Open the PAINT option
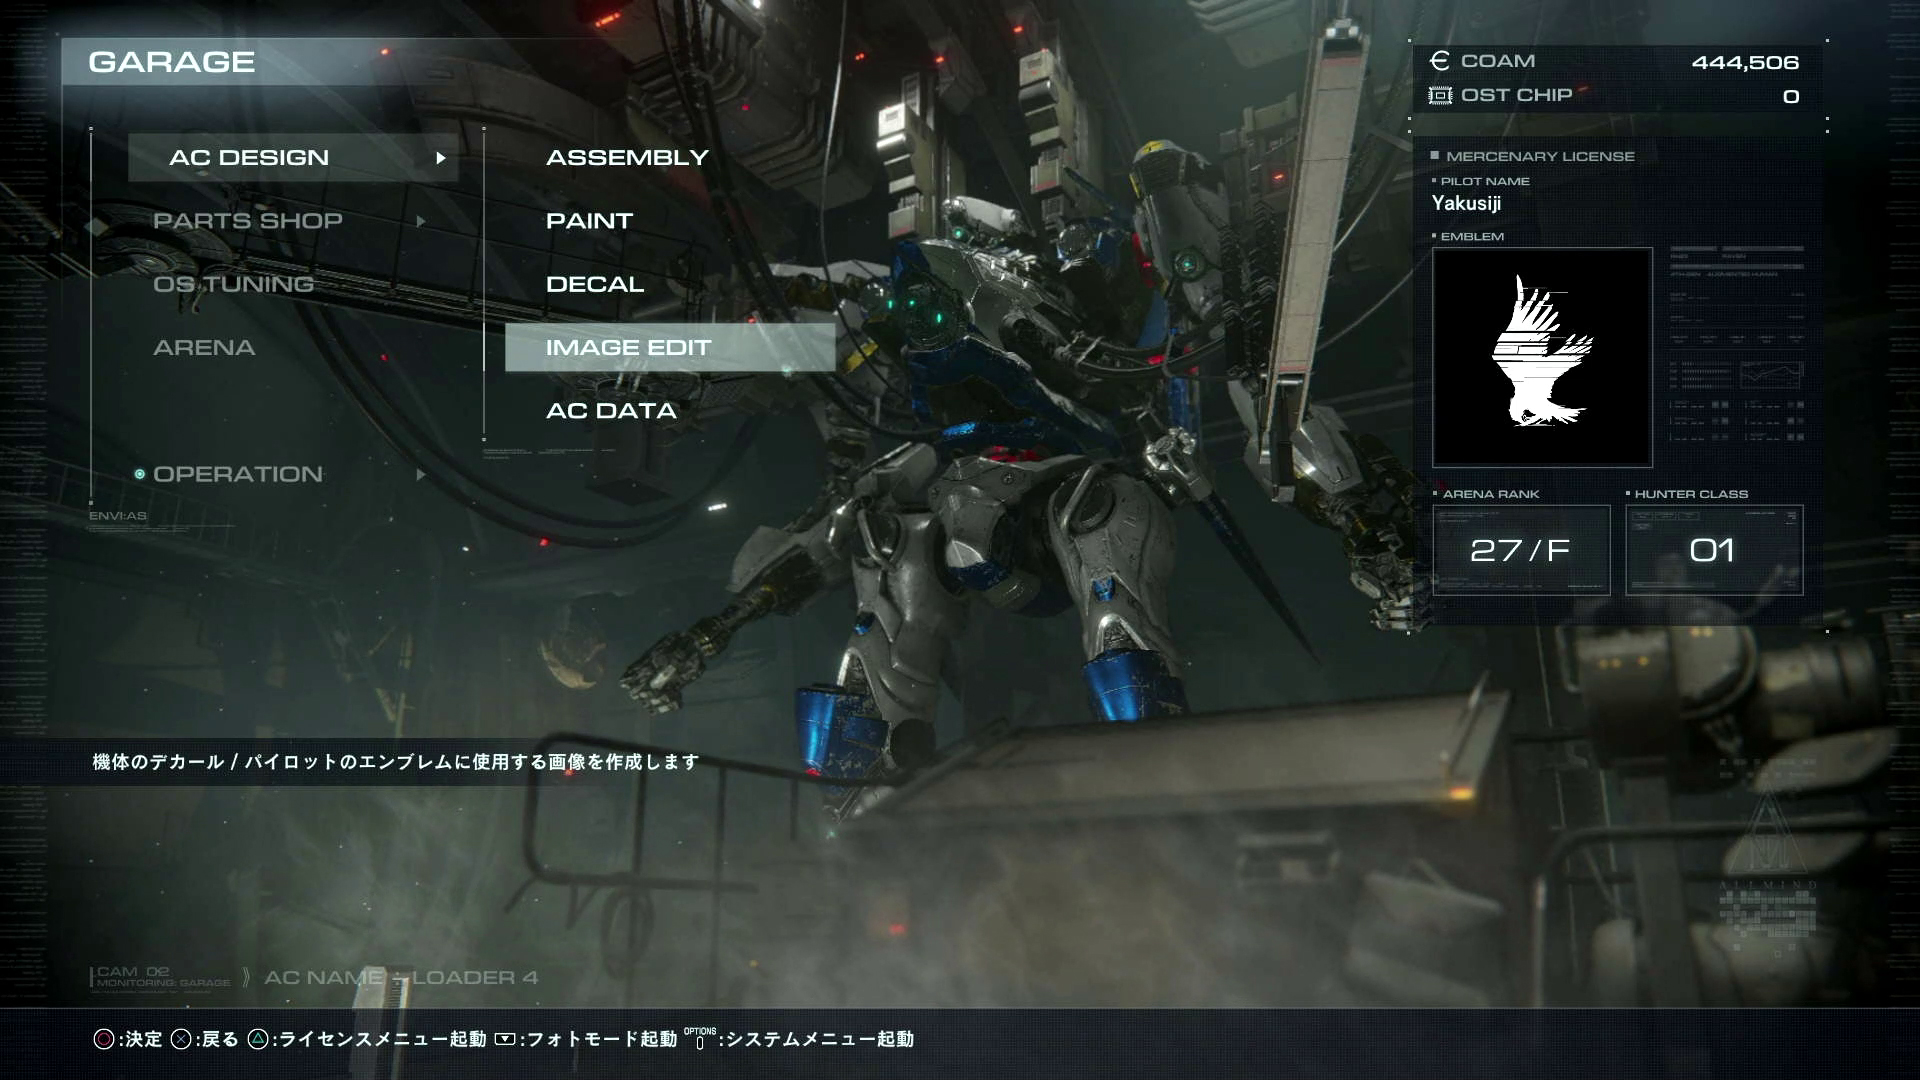1920x1080 pixels. point(589,221)
